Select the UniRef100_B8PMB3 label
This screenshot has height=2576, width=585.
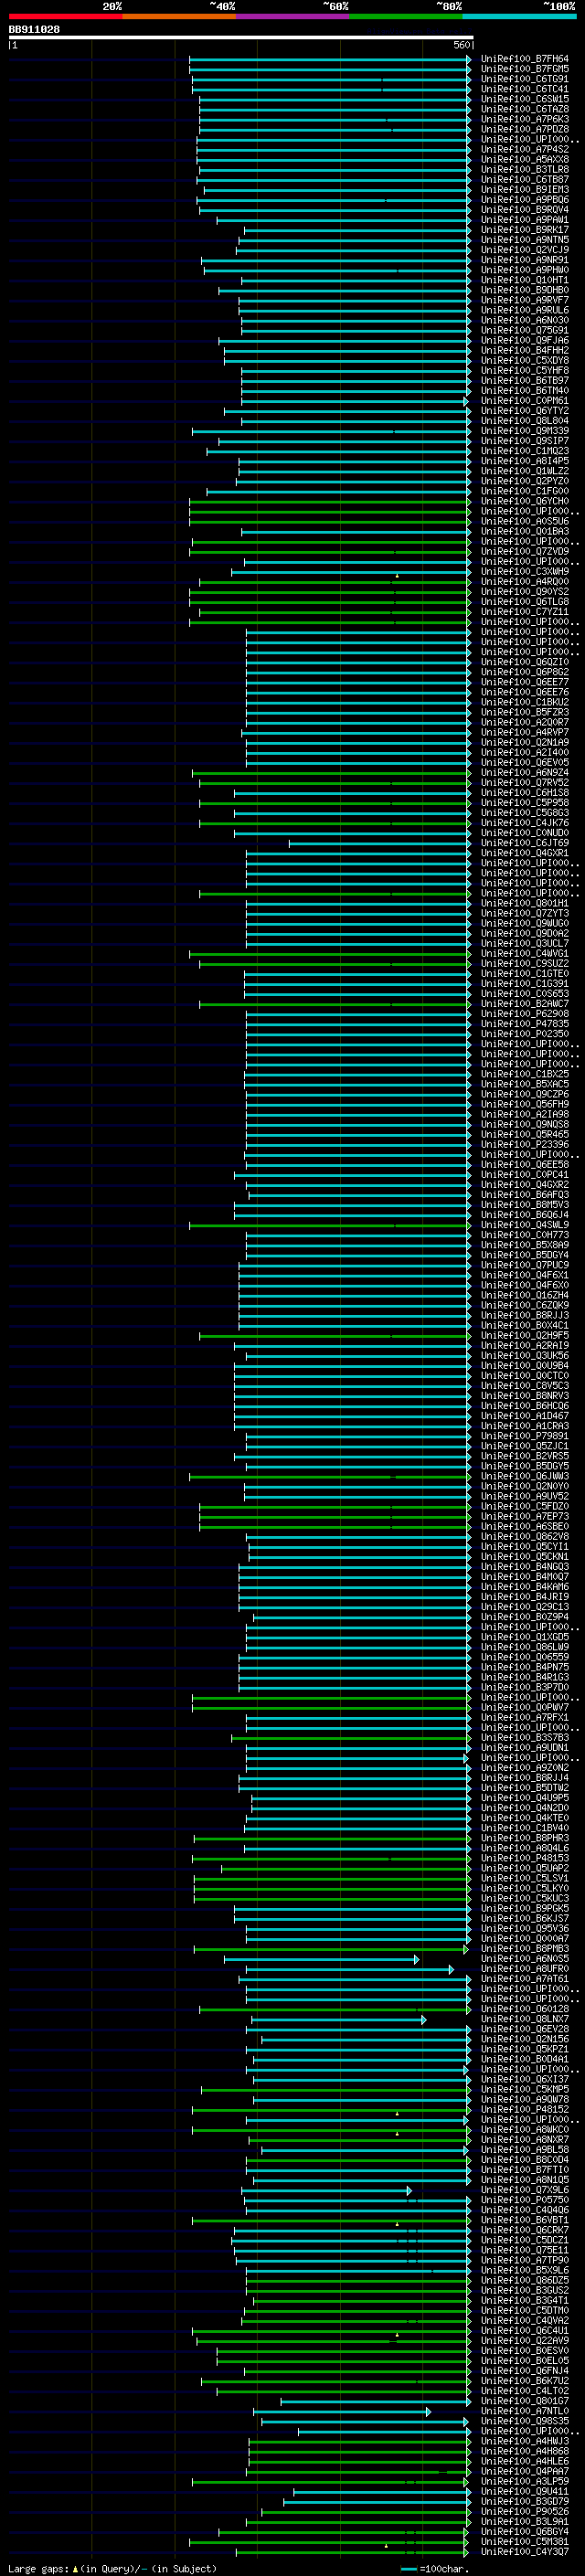(x=524, y=1948)
